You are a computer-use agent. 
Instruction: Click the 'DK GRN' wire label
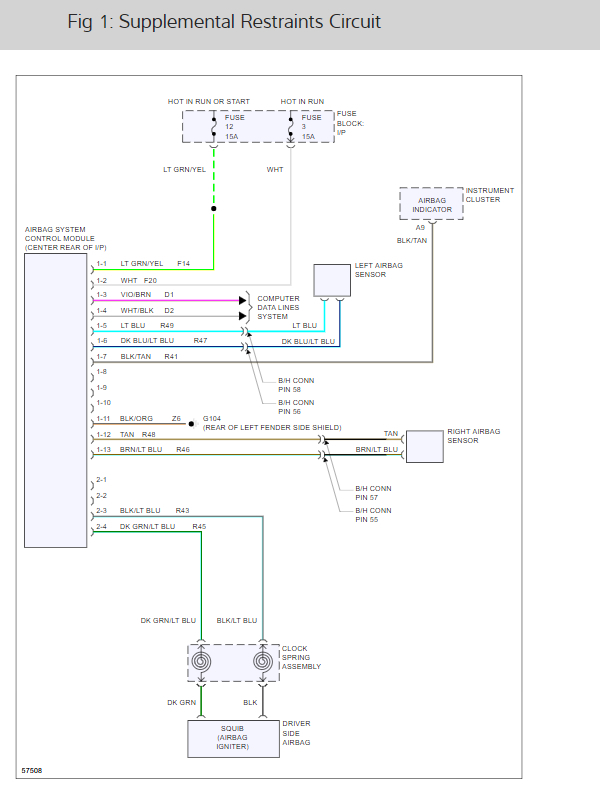coord(182,703)
